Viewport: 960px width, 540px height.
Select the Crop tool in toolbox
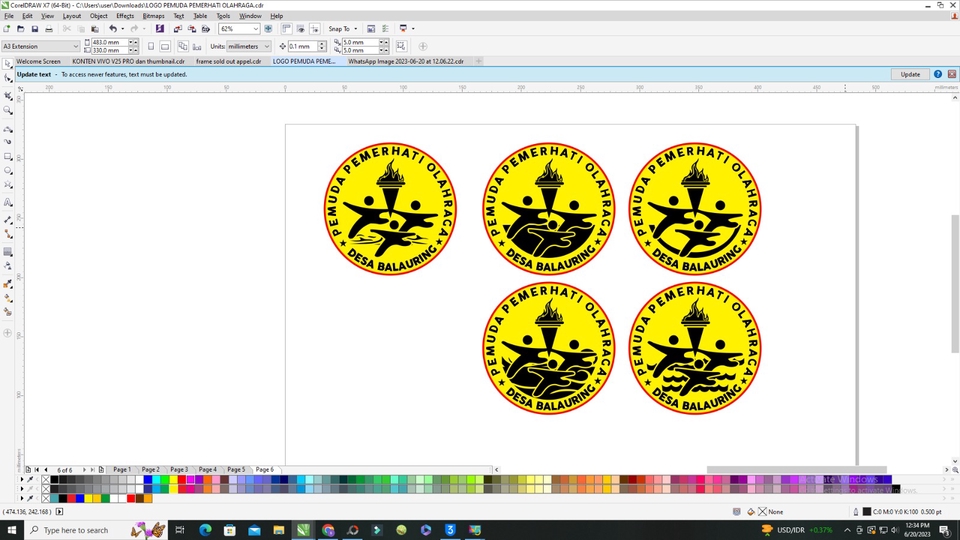pyautogui.click(x=8, y=96)
